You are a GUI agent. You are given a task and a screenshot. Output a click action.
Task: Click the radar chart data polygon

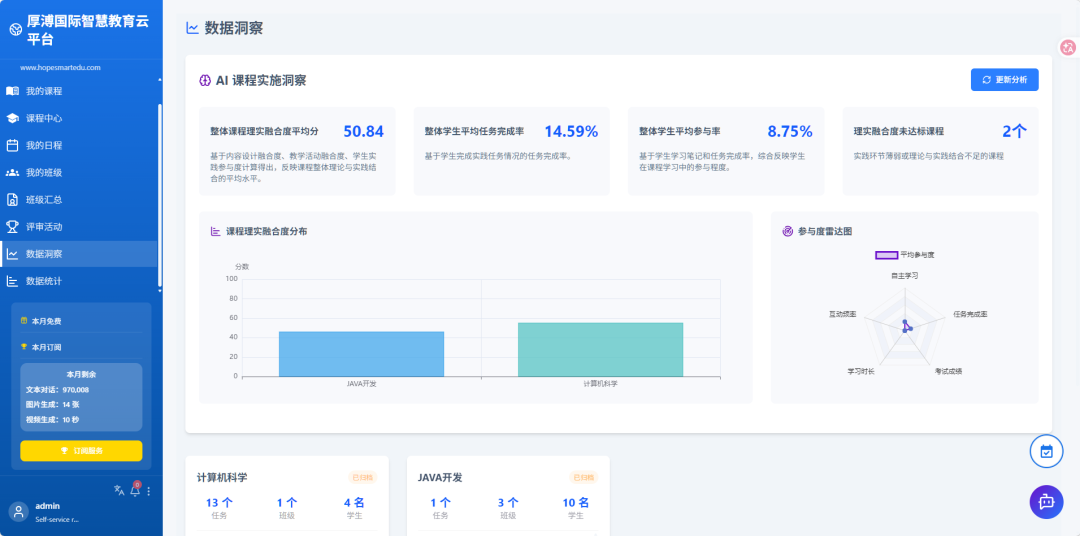pyautogui.click(x=906, y=327)
